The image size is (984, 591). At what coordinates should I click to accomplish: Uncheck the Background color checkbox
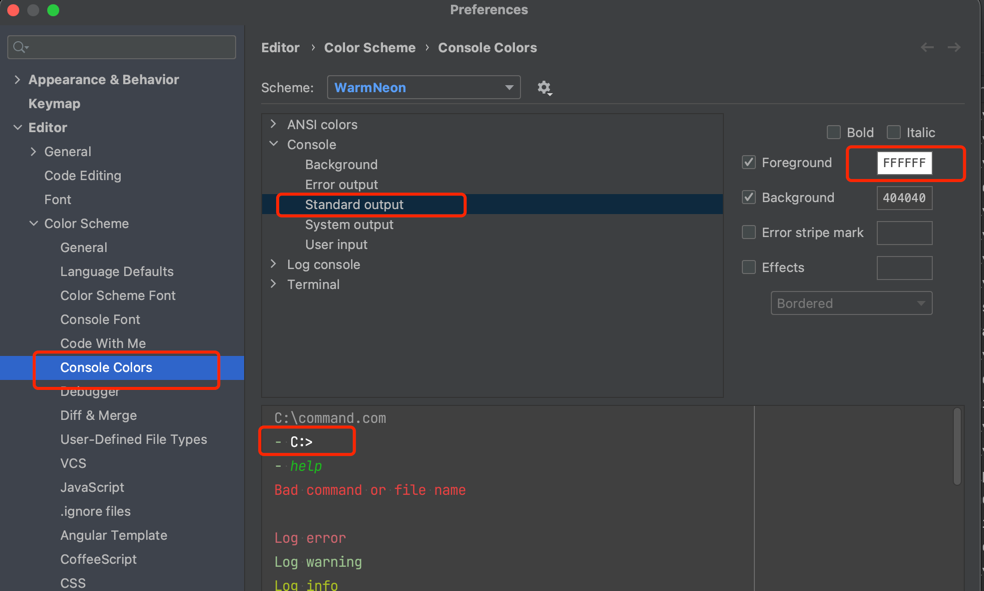click(749, 198)
